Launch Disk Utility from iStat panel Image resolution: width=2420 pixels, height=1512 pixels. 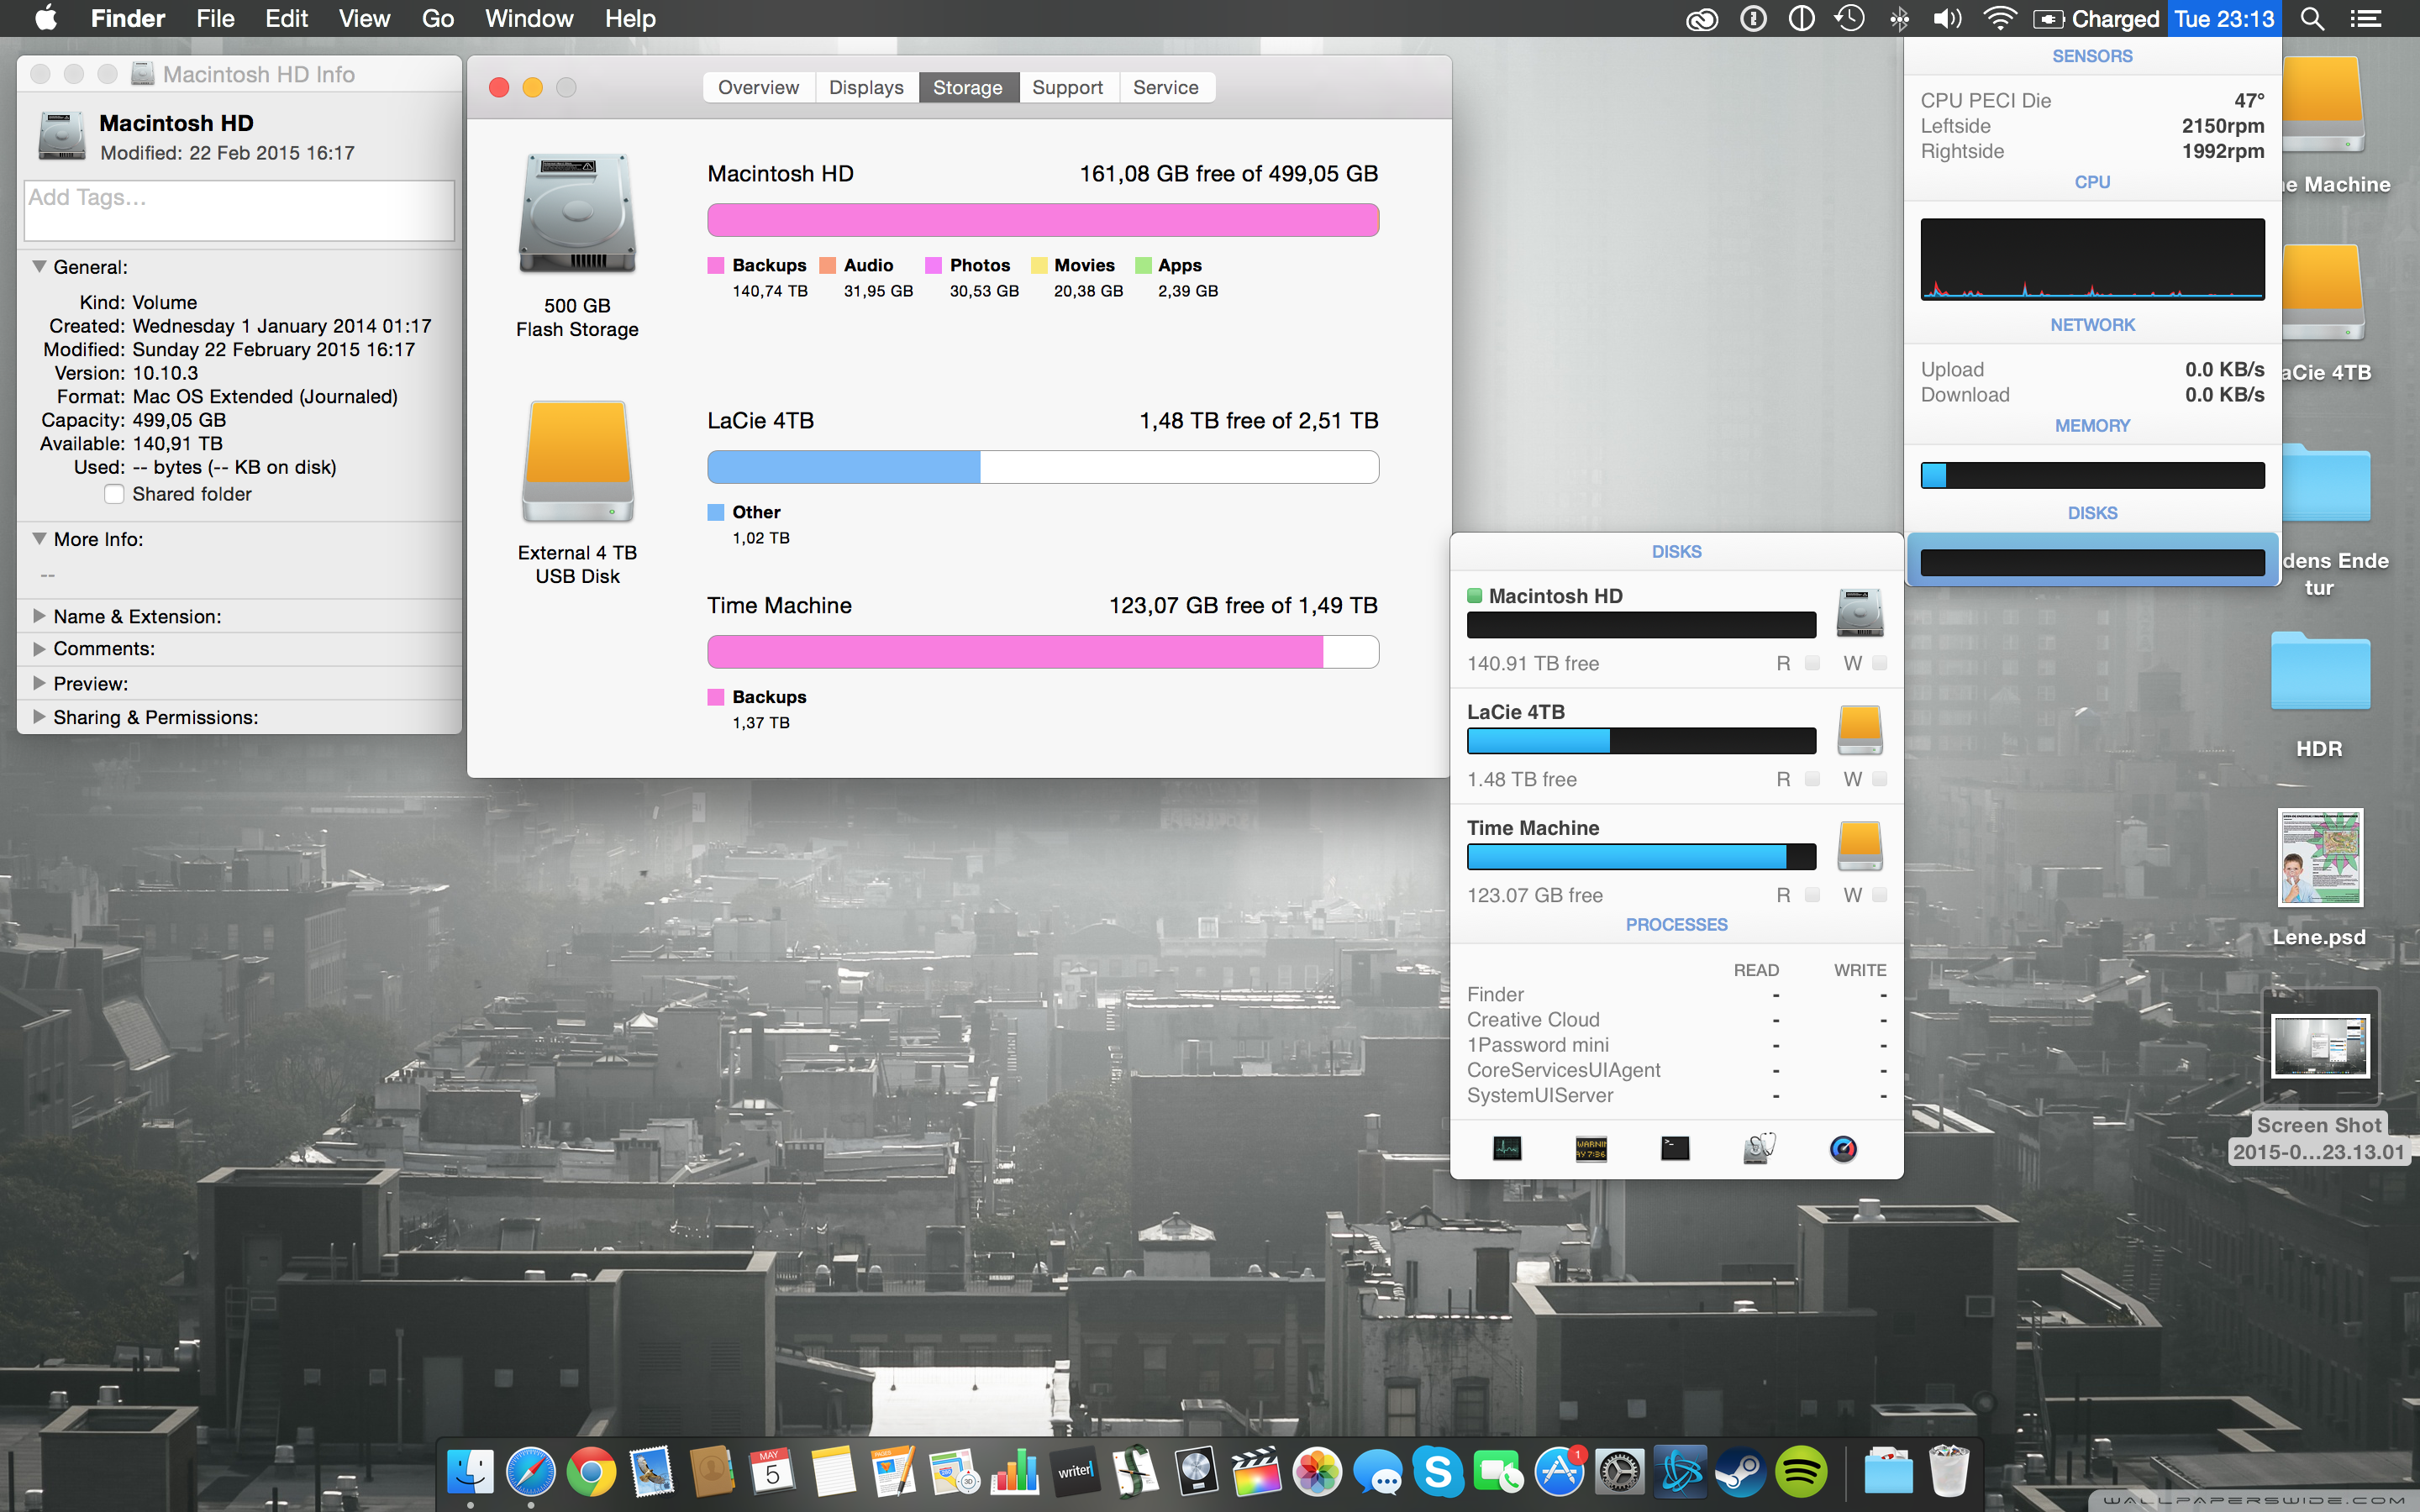1759,1149
